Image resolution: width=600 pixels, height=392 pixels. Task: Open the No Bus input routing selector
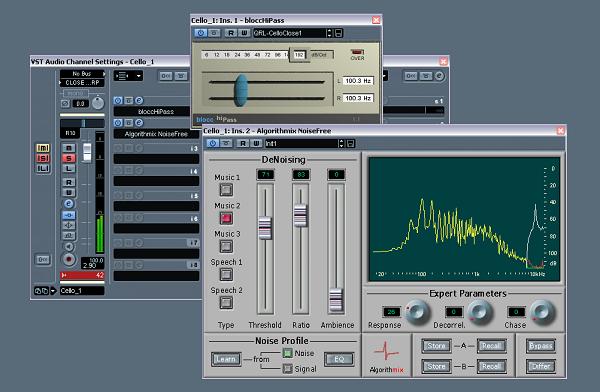[x=82, y=74]
